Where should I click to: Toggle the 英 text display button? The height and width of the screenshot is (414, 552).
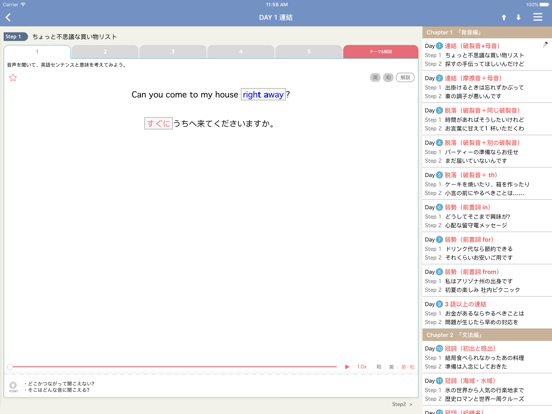[375, 77]
